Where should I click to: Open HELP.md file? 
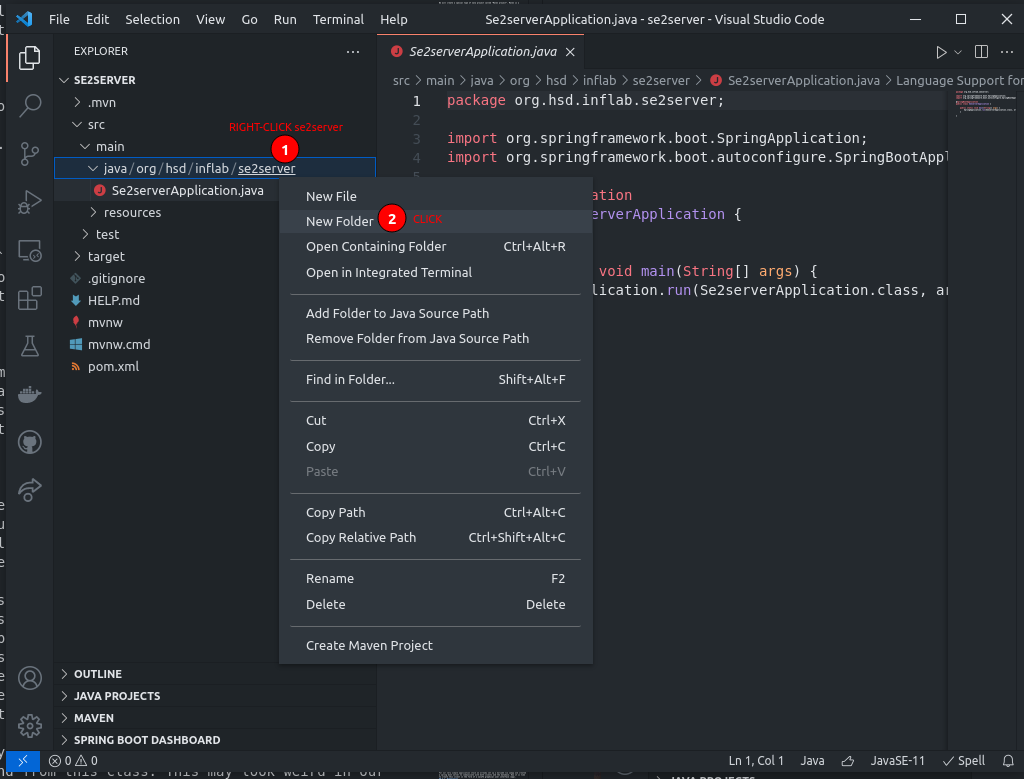click(114, 300)
